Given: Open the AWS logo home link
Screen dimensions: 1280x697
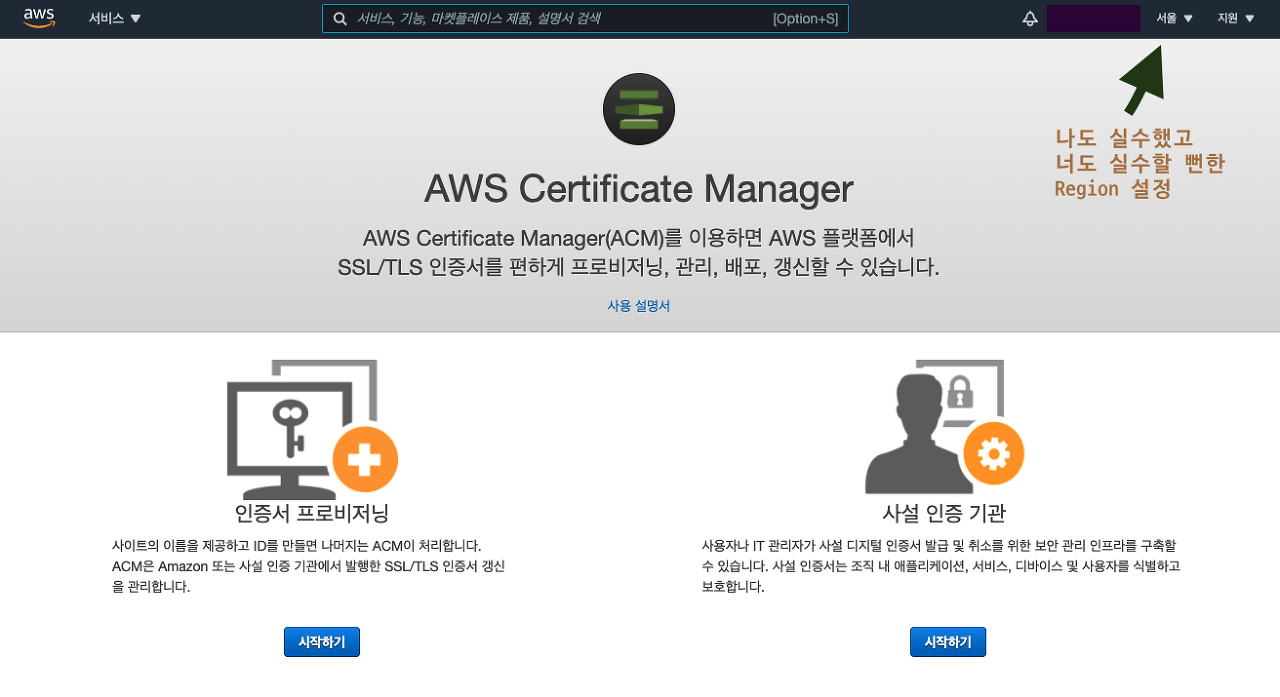Looking at the screenshot, I should [x=39, y=18].
